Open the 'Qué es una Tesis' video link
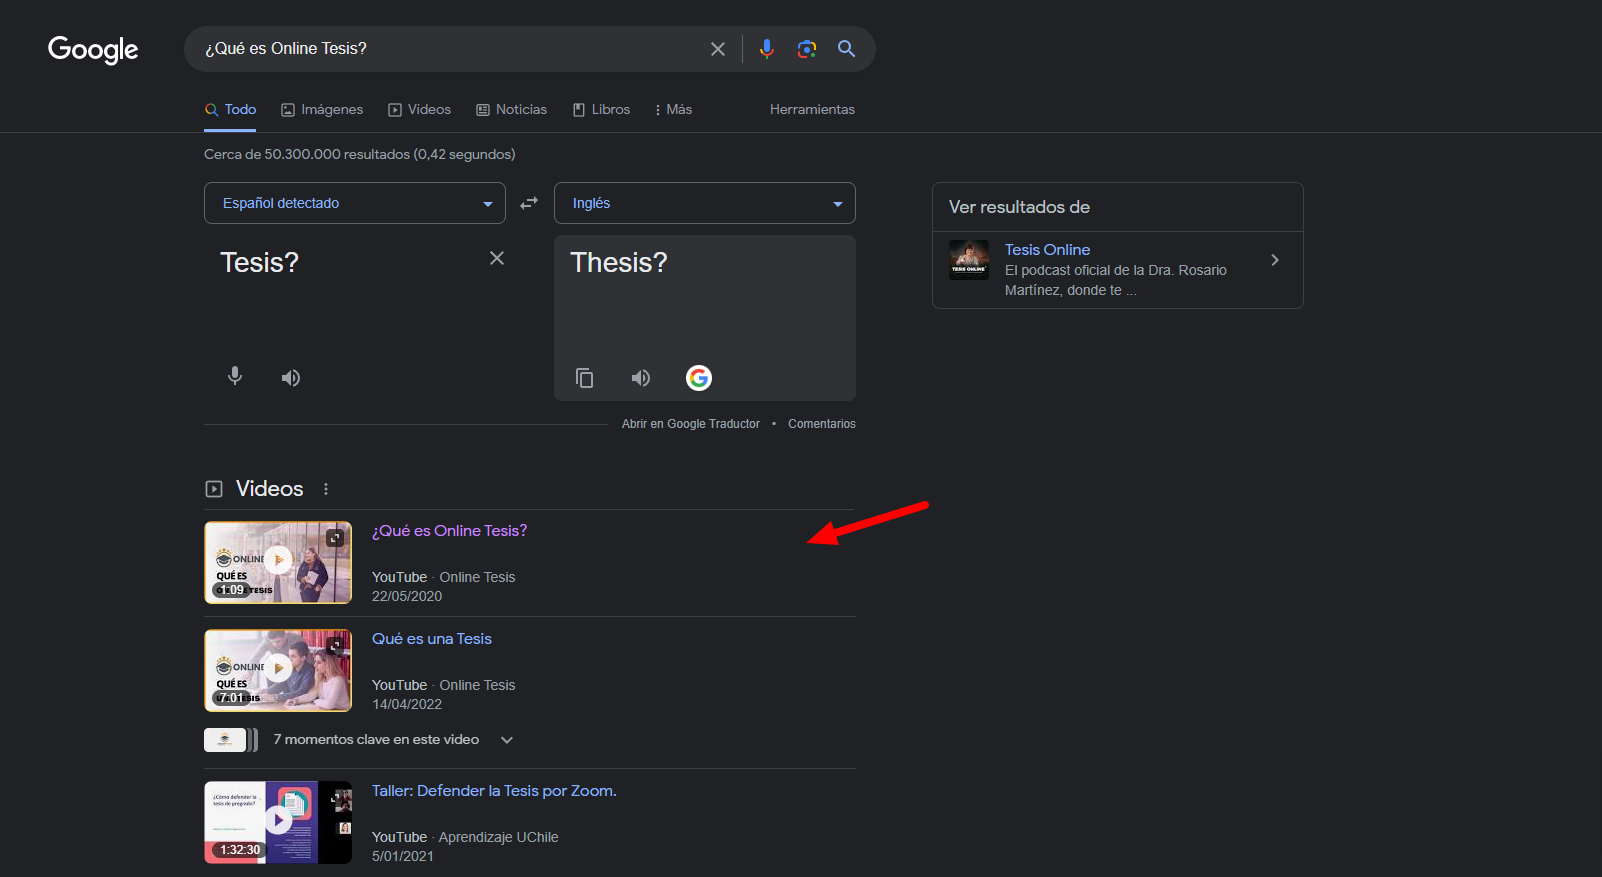This screenshot has height=877, width=1602. coord(432,639)
